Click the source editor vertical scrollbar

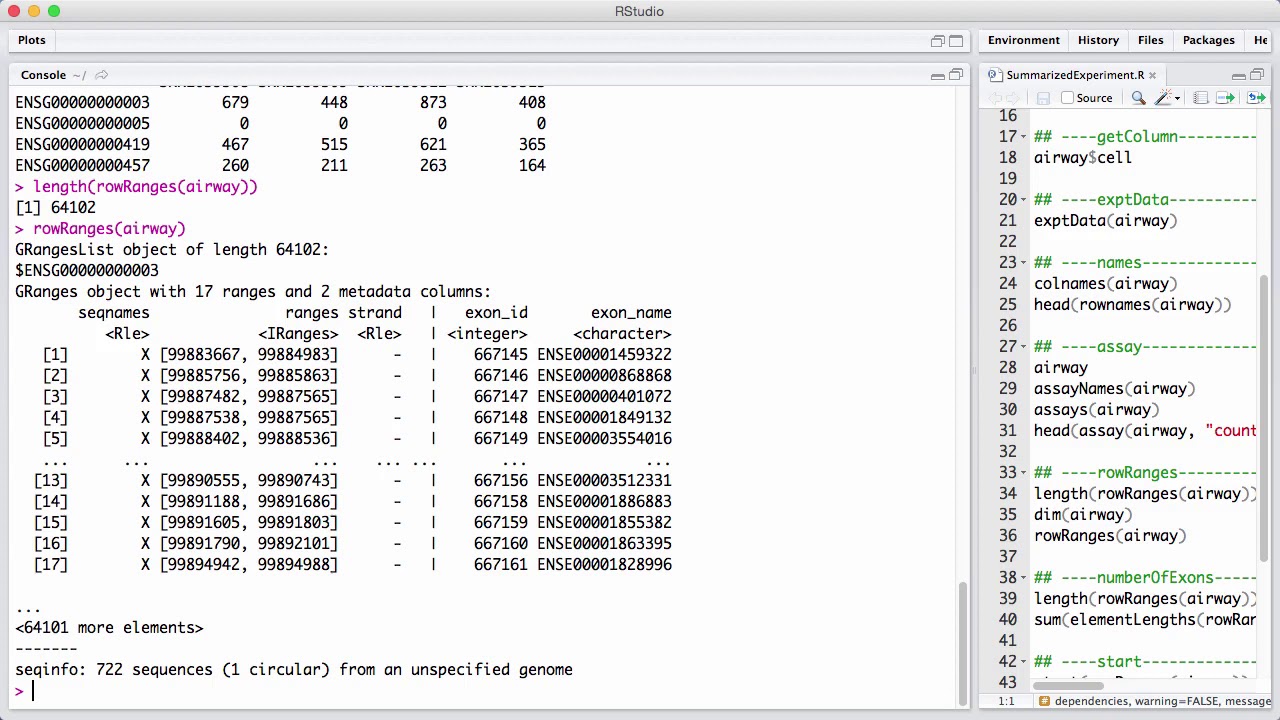1266,418
